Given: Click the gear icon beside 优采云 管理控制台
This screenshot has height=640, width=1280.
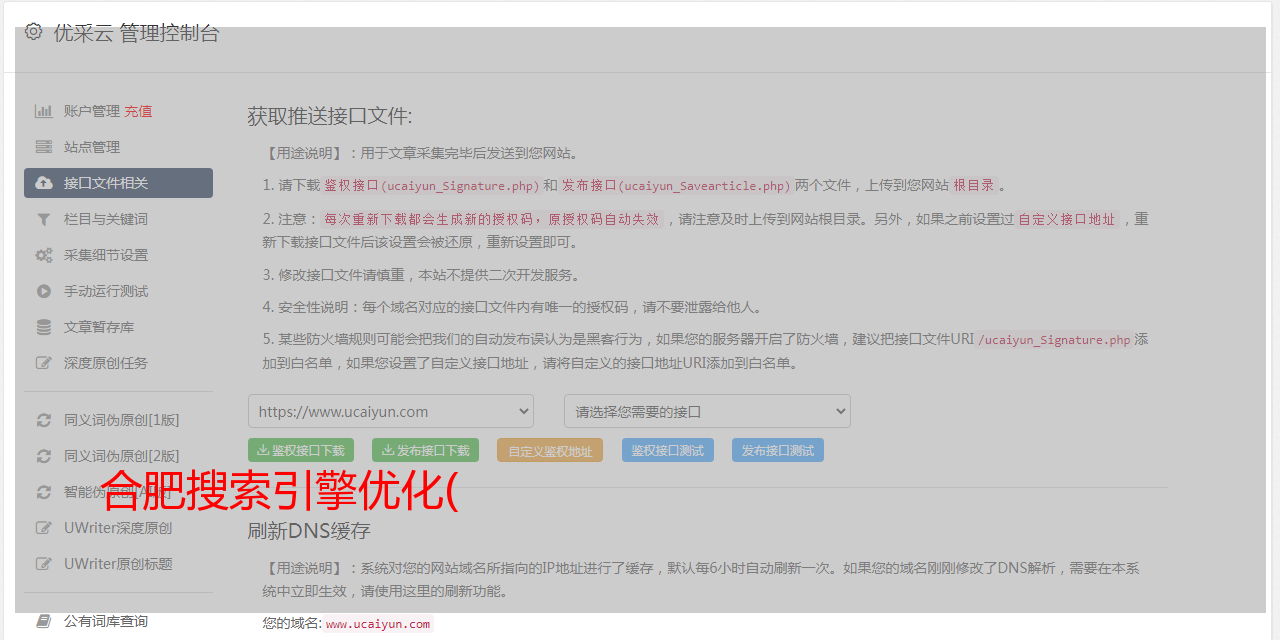Looking at the screenshot, I should [x=33, y=31].
